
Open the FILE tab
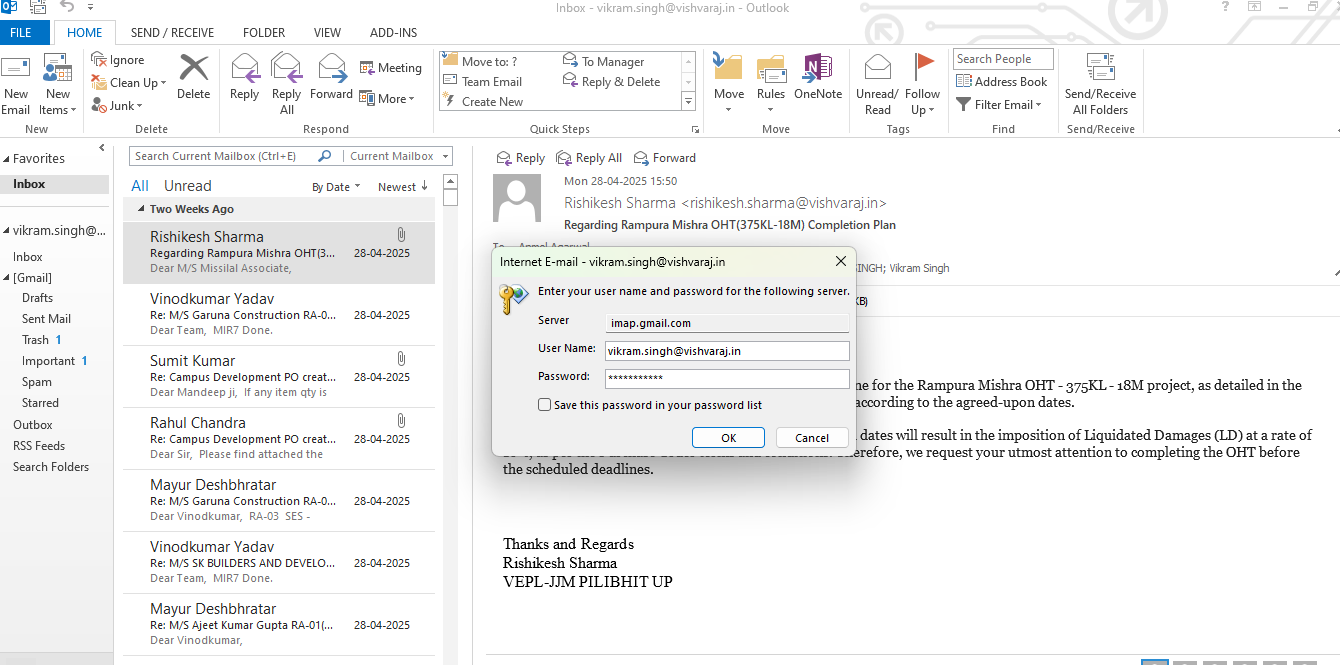(21, 33)
